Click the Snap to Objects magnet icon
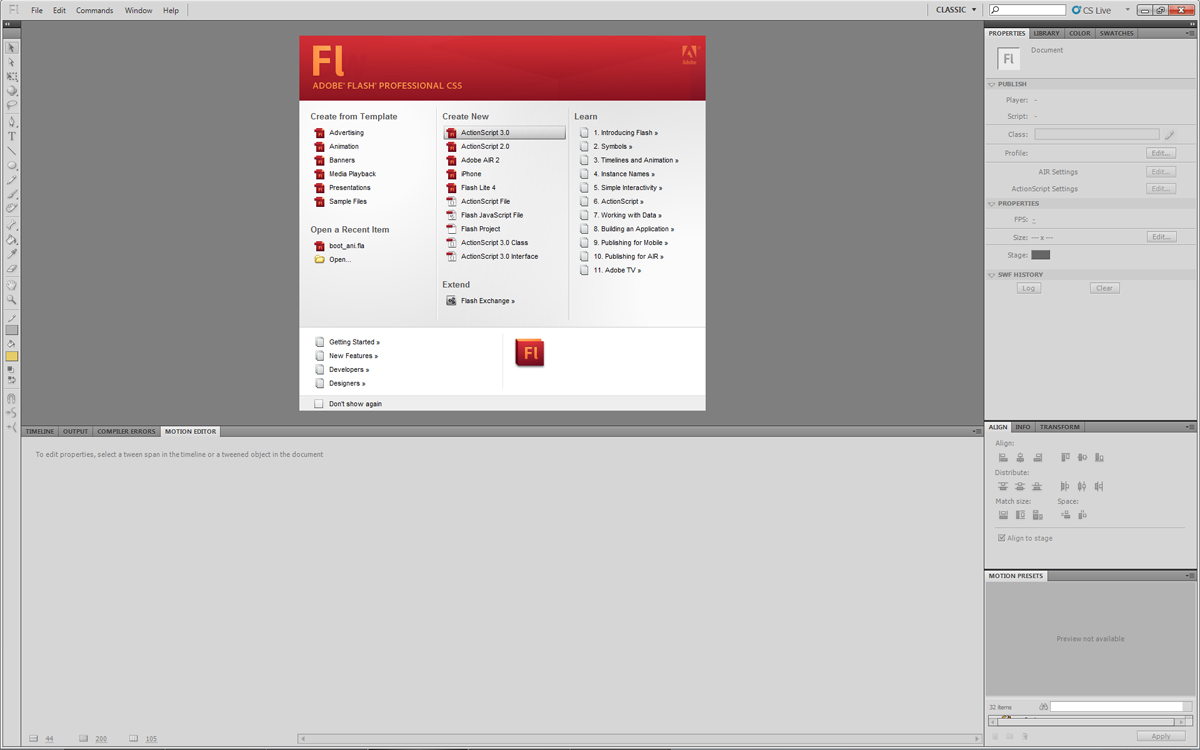 [x=12, y=398]
